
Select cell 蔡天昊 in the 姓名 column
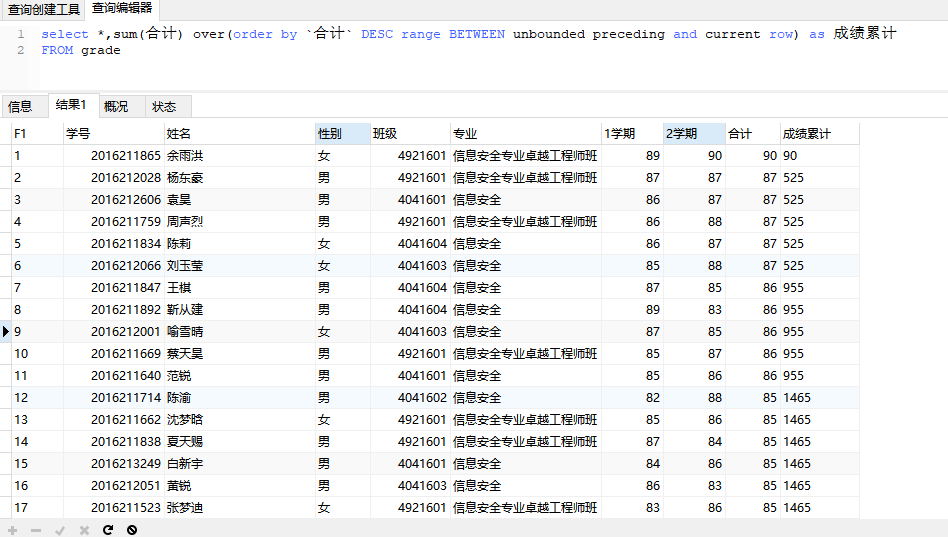[x=239, y=354]
